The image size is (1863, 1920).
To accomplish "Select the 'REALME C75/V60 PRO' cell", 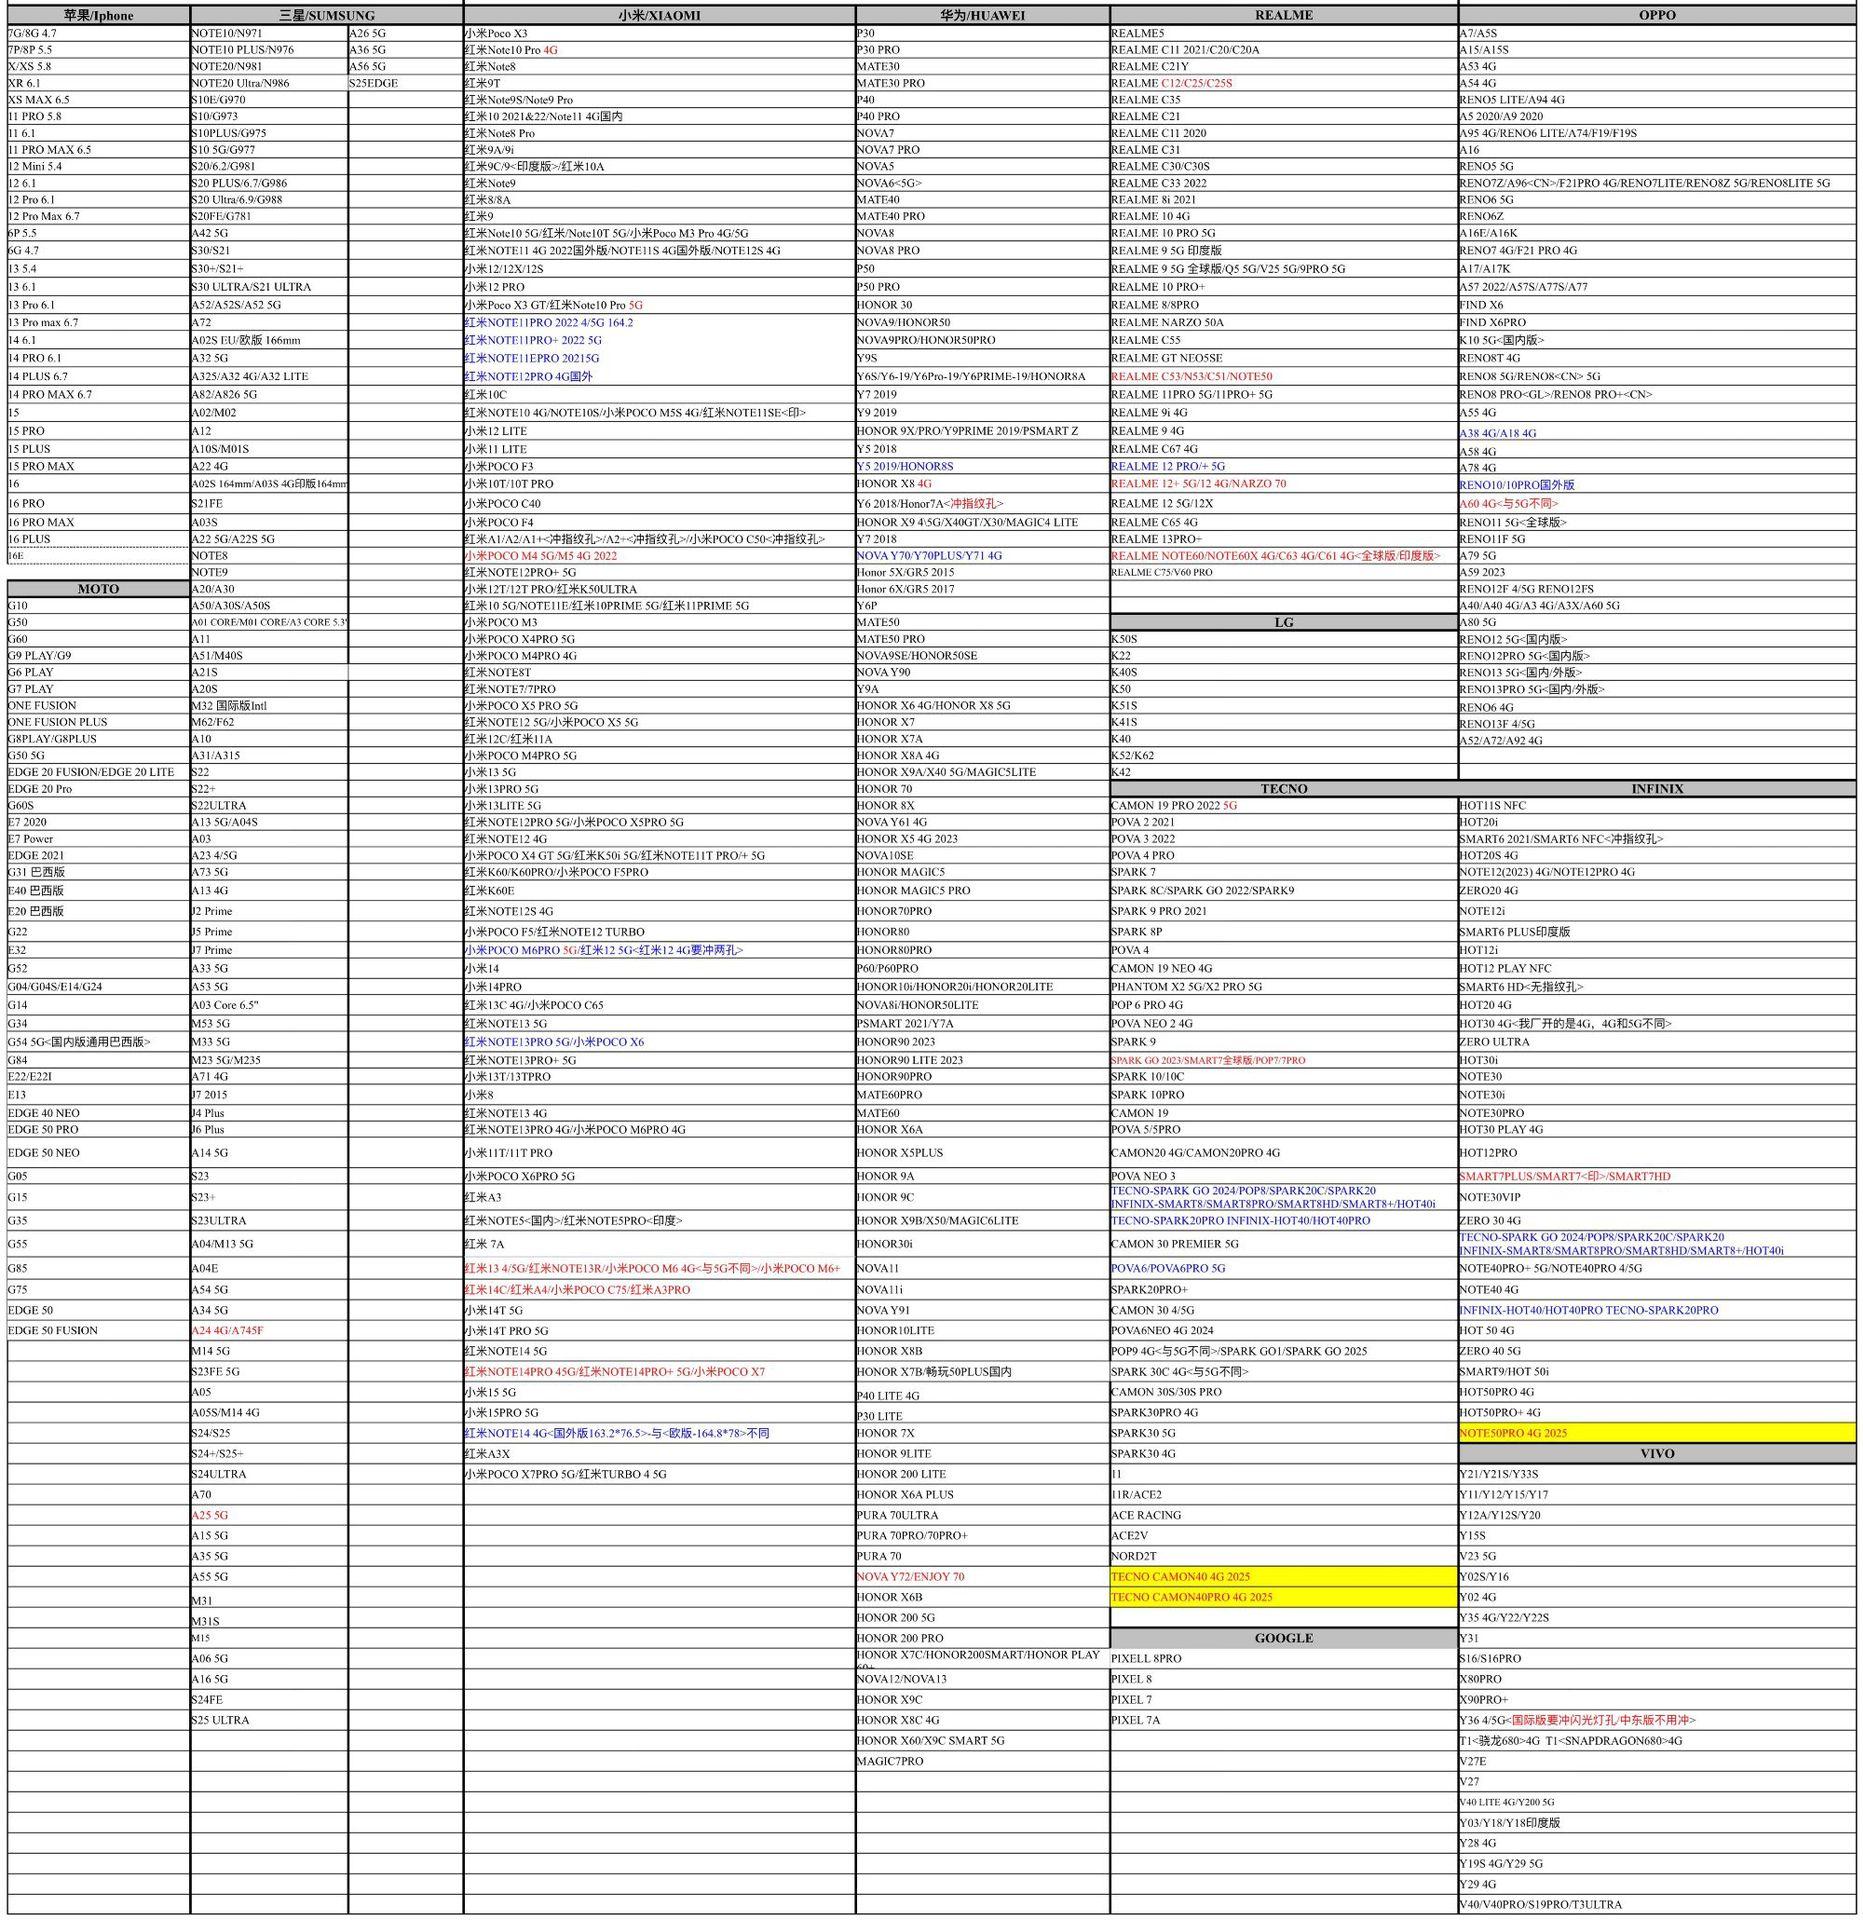I will pyautogui.click(x=1284, y=572).
